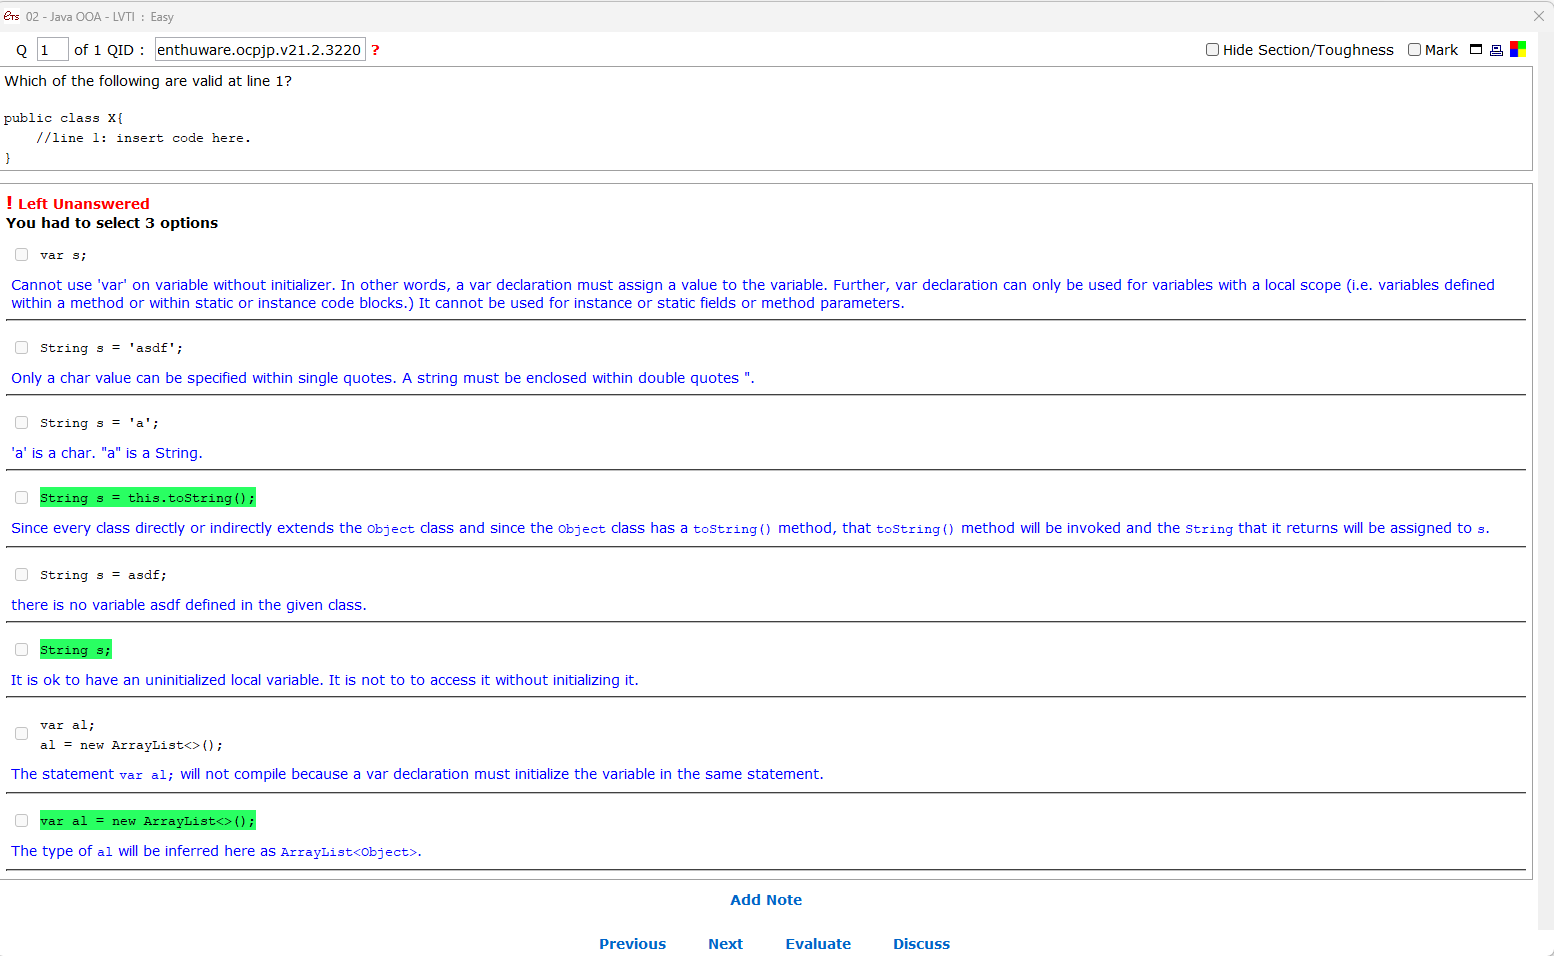1554x956 pixels.
Task: Click the vertical scrollbar on right edge
Action: coord(1545,480)
